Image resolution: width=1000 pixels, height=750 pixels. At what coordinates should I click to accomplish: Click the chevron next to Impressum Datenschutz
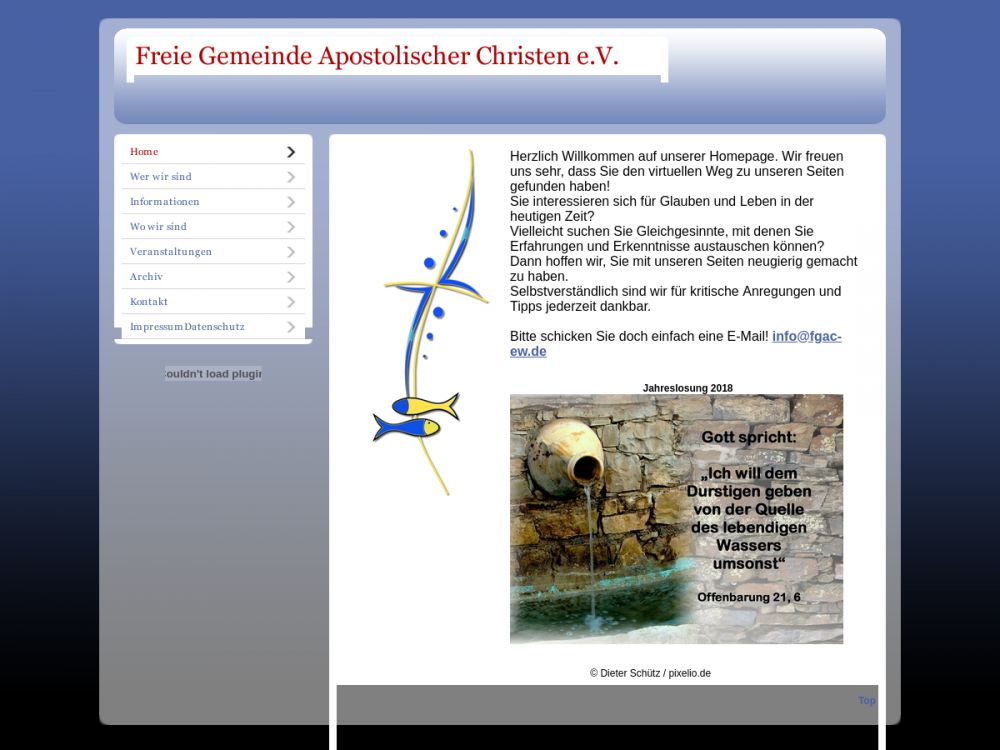click(x=291, y=327)
